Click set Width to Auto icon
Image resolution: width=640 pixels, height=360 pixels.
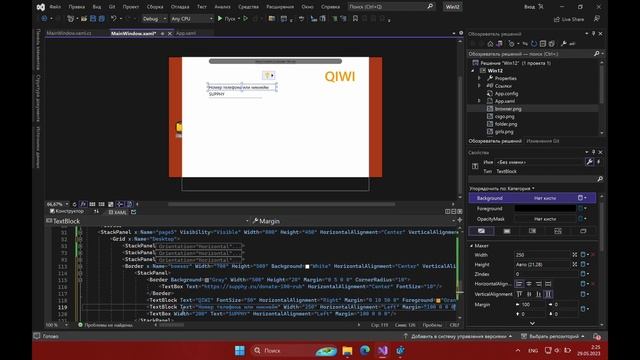pyautogui.click(x=575, y=255)
